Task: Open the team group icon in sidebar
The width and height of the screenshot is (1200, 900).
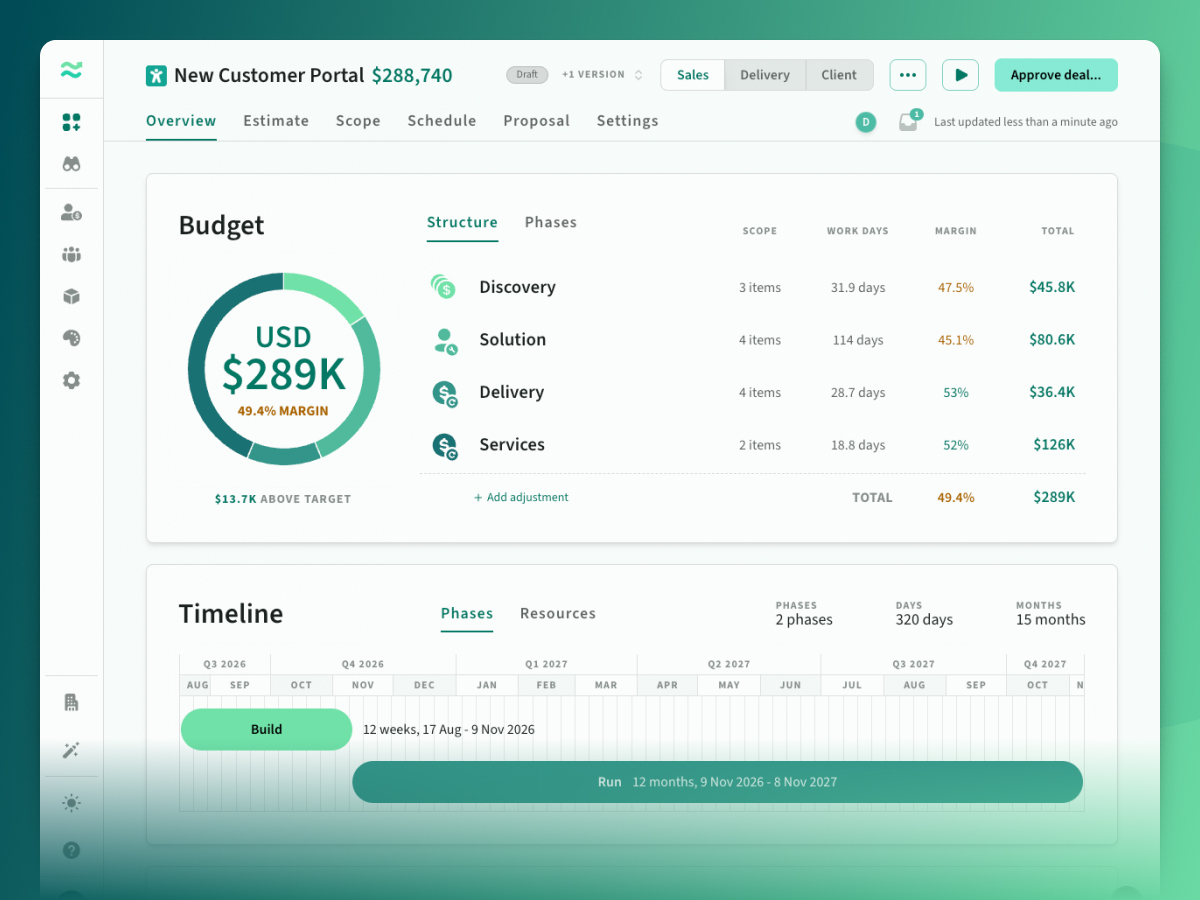Action: [x=71, y=254]
